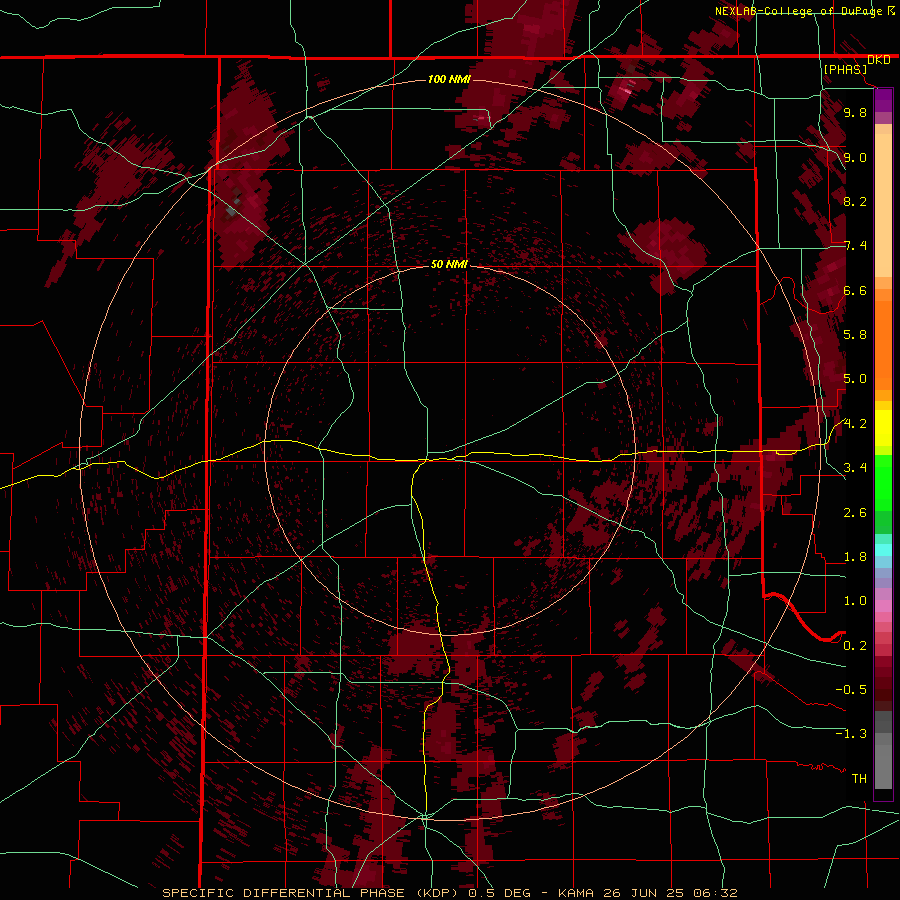Click the 0.2 value on color scale
This screenshot has height=900, width=900.
pyautogui.click(x=855, y=646)
